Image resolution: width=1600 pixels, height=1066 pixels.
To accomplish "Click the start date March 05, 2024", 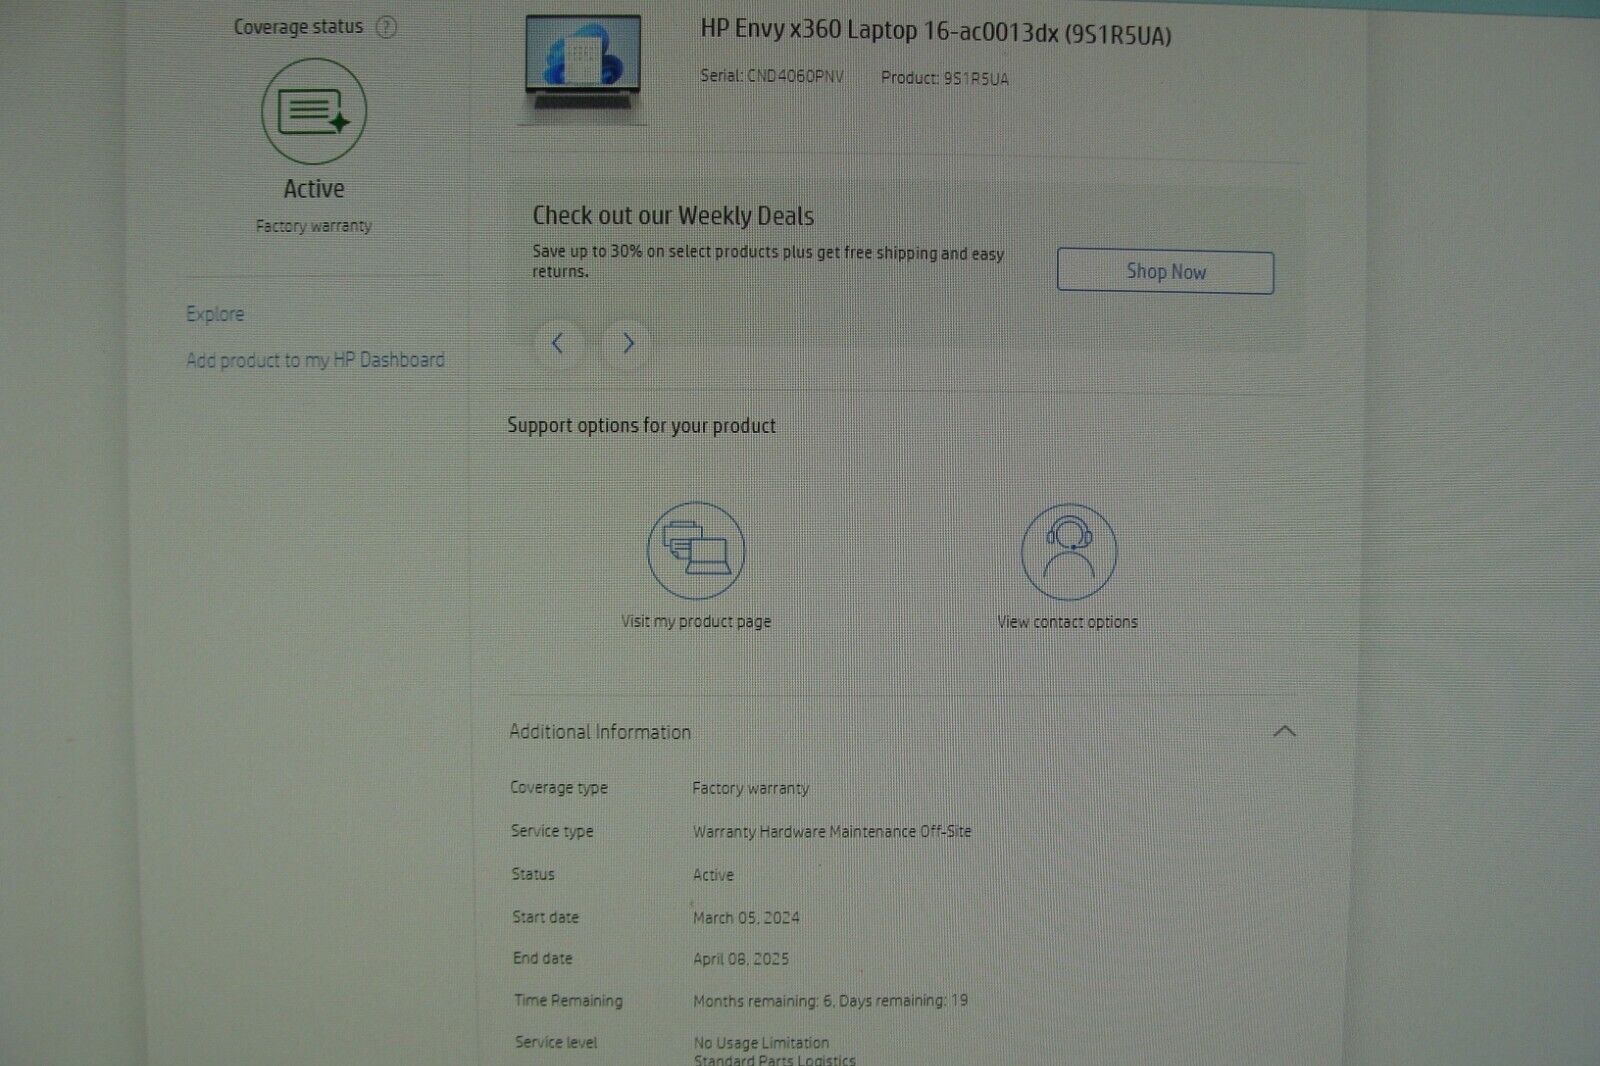I will [x=746, y=917].
